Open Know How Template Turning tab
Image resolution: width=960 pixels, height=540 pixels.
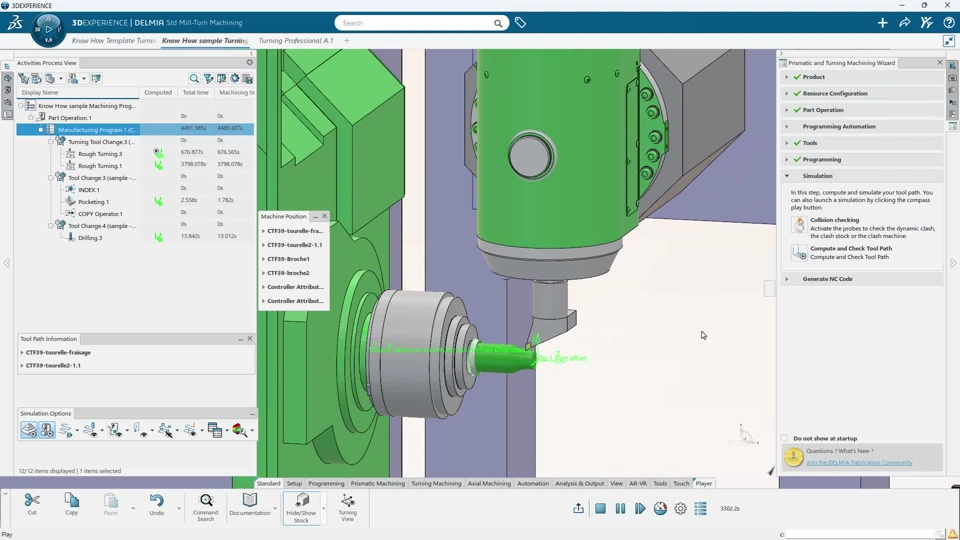click(x=114, y=40)
